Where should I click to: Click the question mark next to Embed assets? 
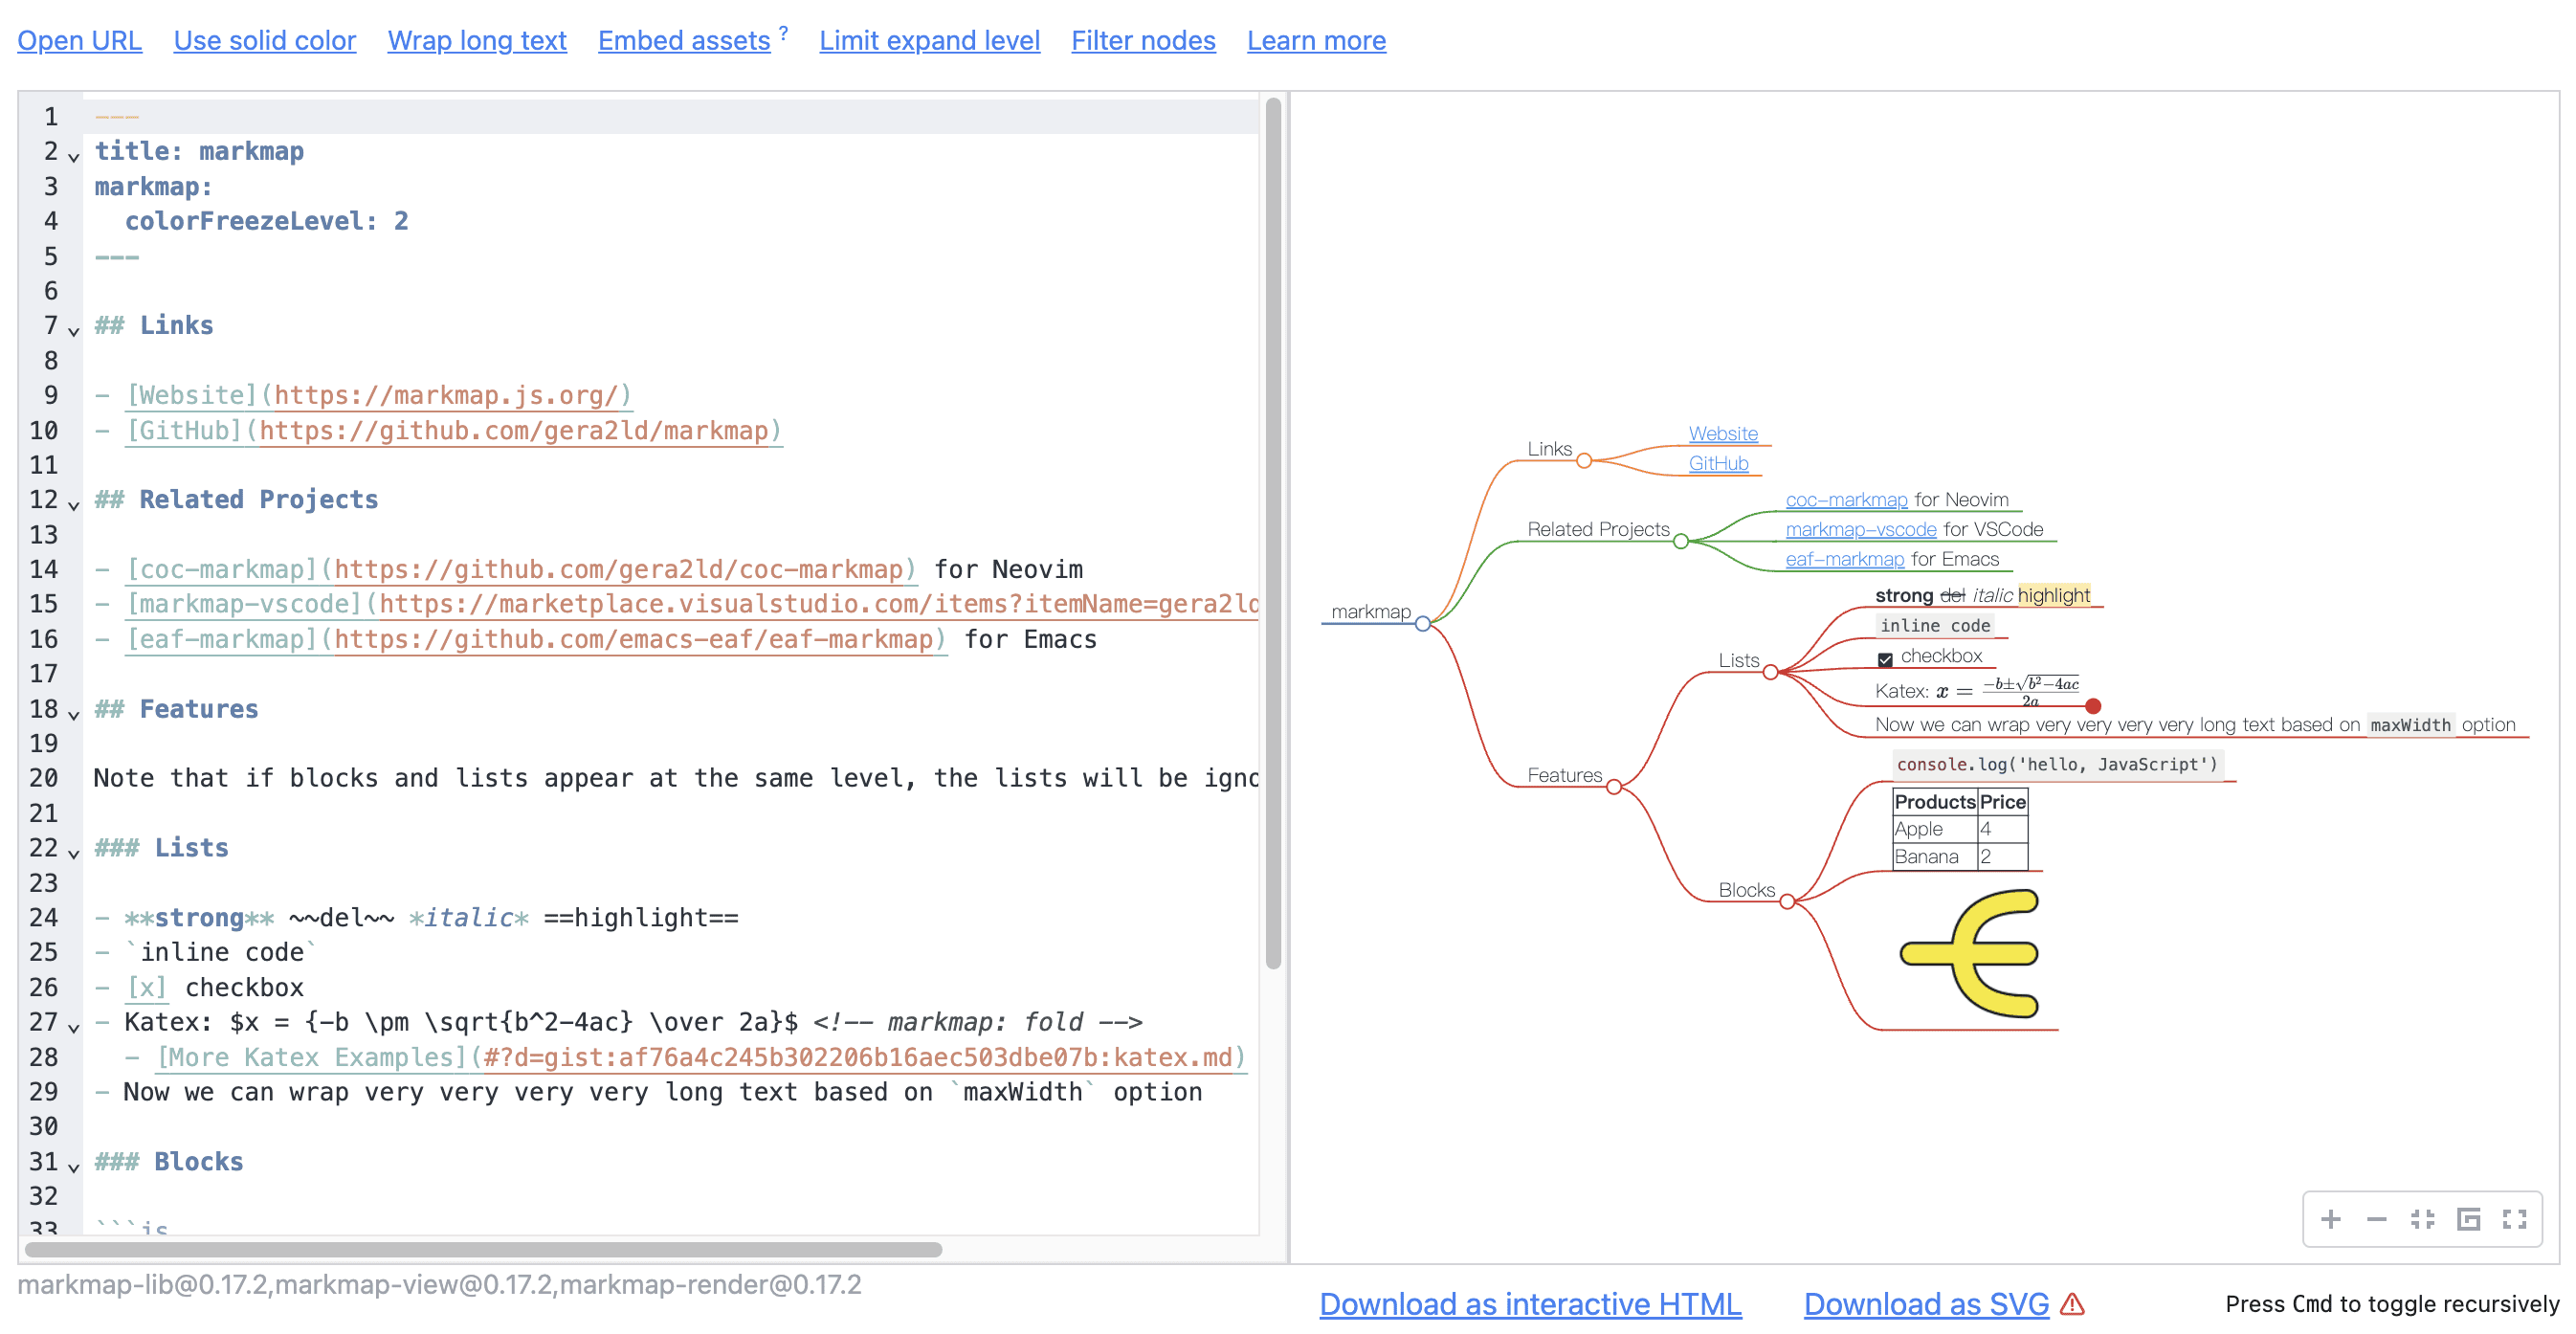point(784,33)
